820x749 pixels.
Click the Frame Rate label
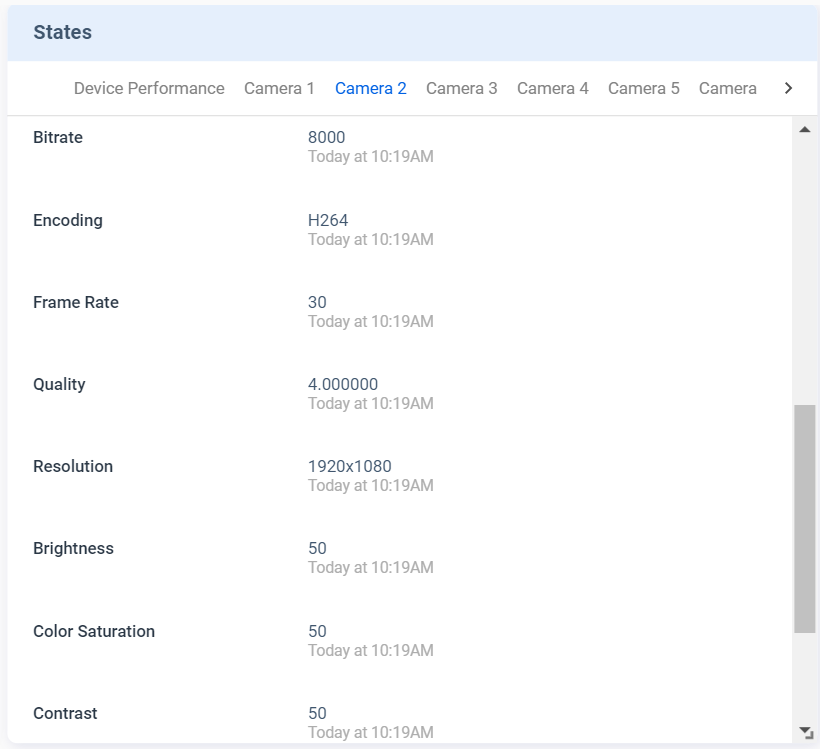point(76,302)
